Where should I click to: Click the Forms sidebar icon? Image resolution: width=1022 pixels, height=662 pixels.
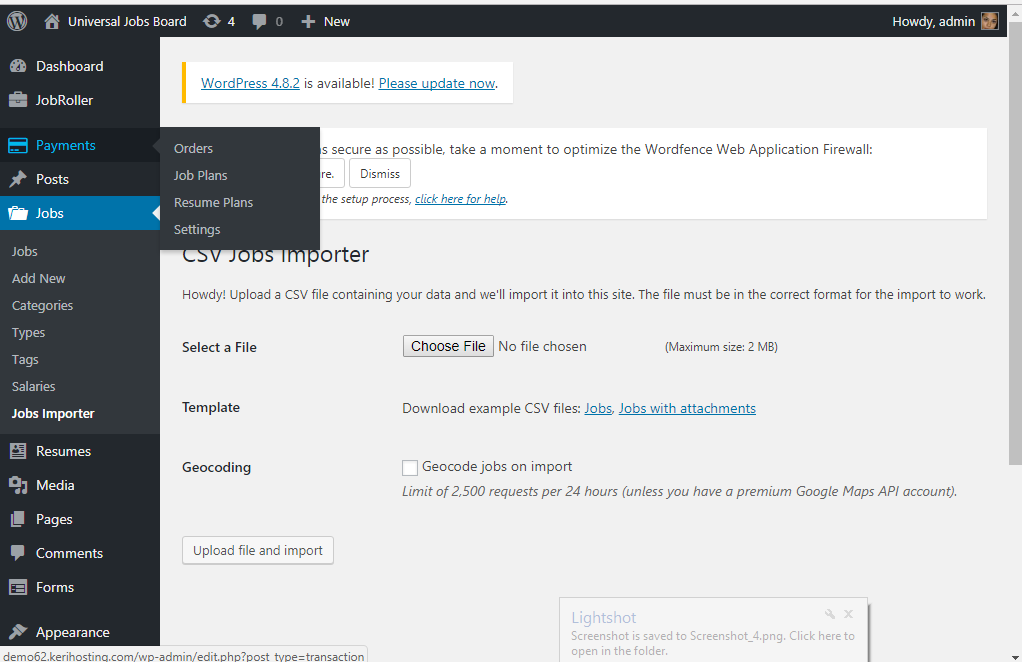pyautogui.click(x=18, y=587)
